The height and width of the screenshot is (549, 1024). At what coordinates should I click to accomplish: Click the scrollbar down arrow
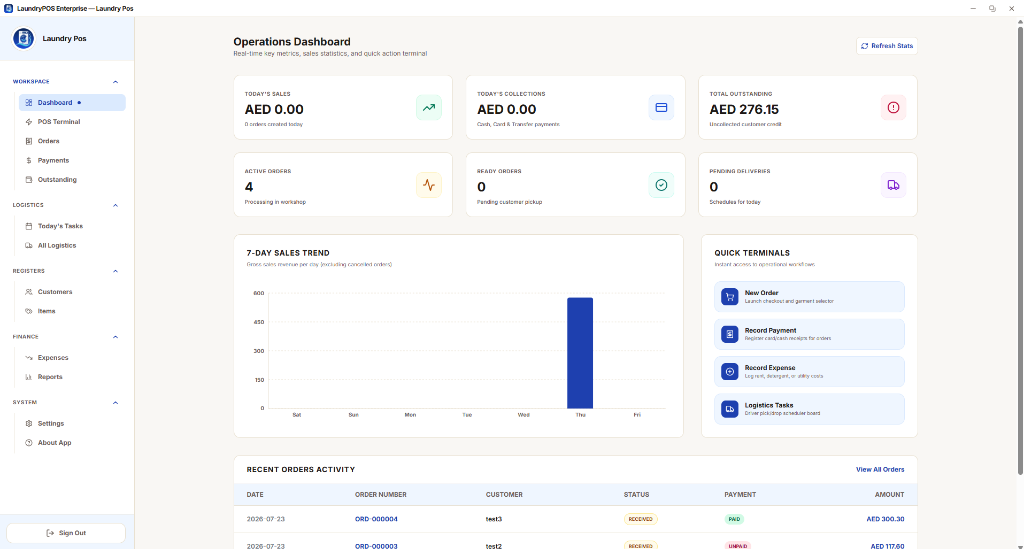[1020, 545]
